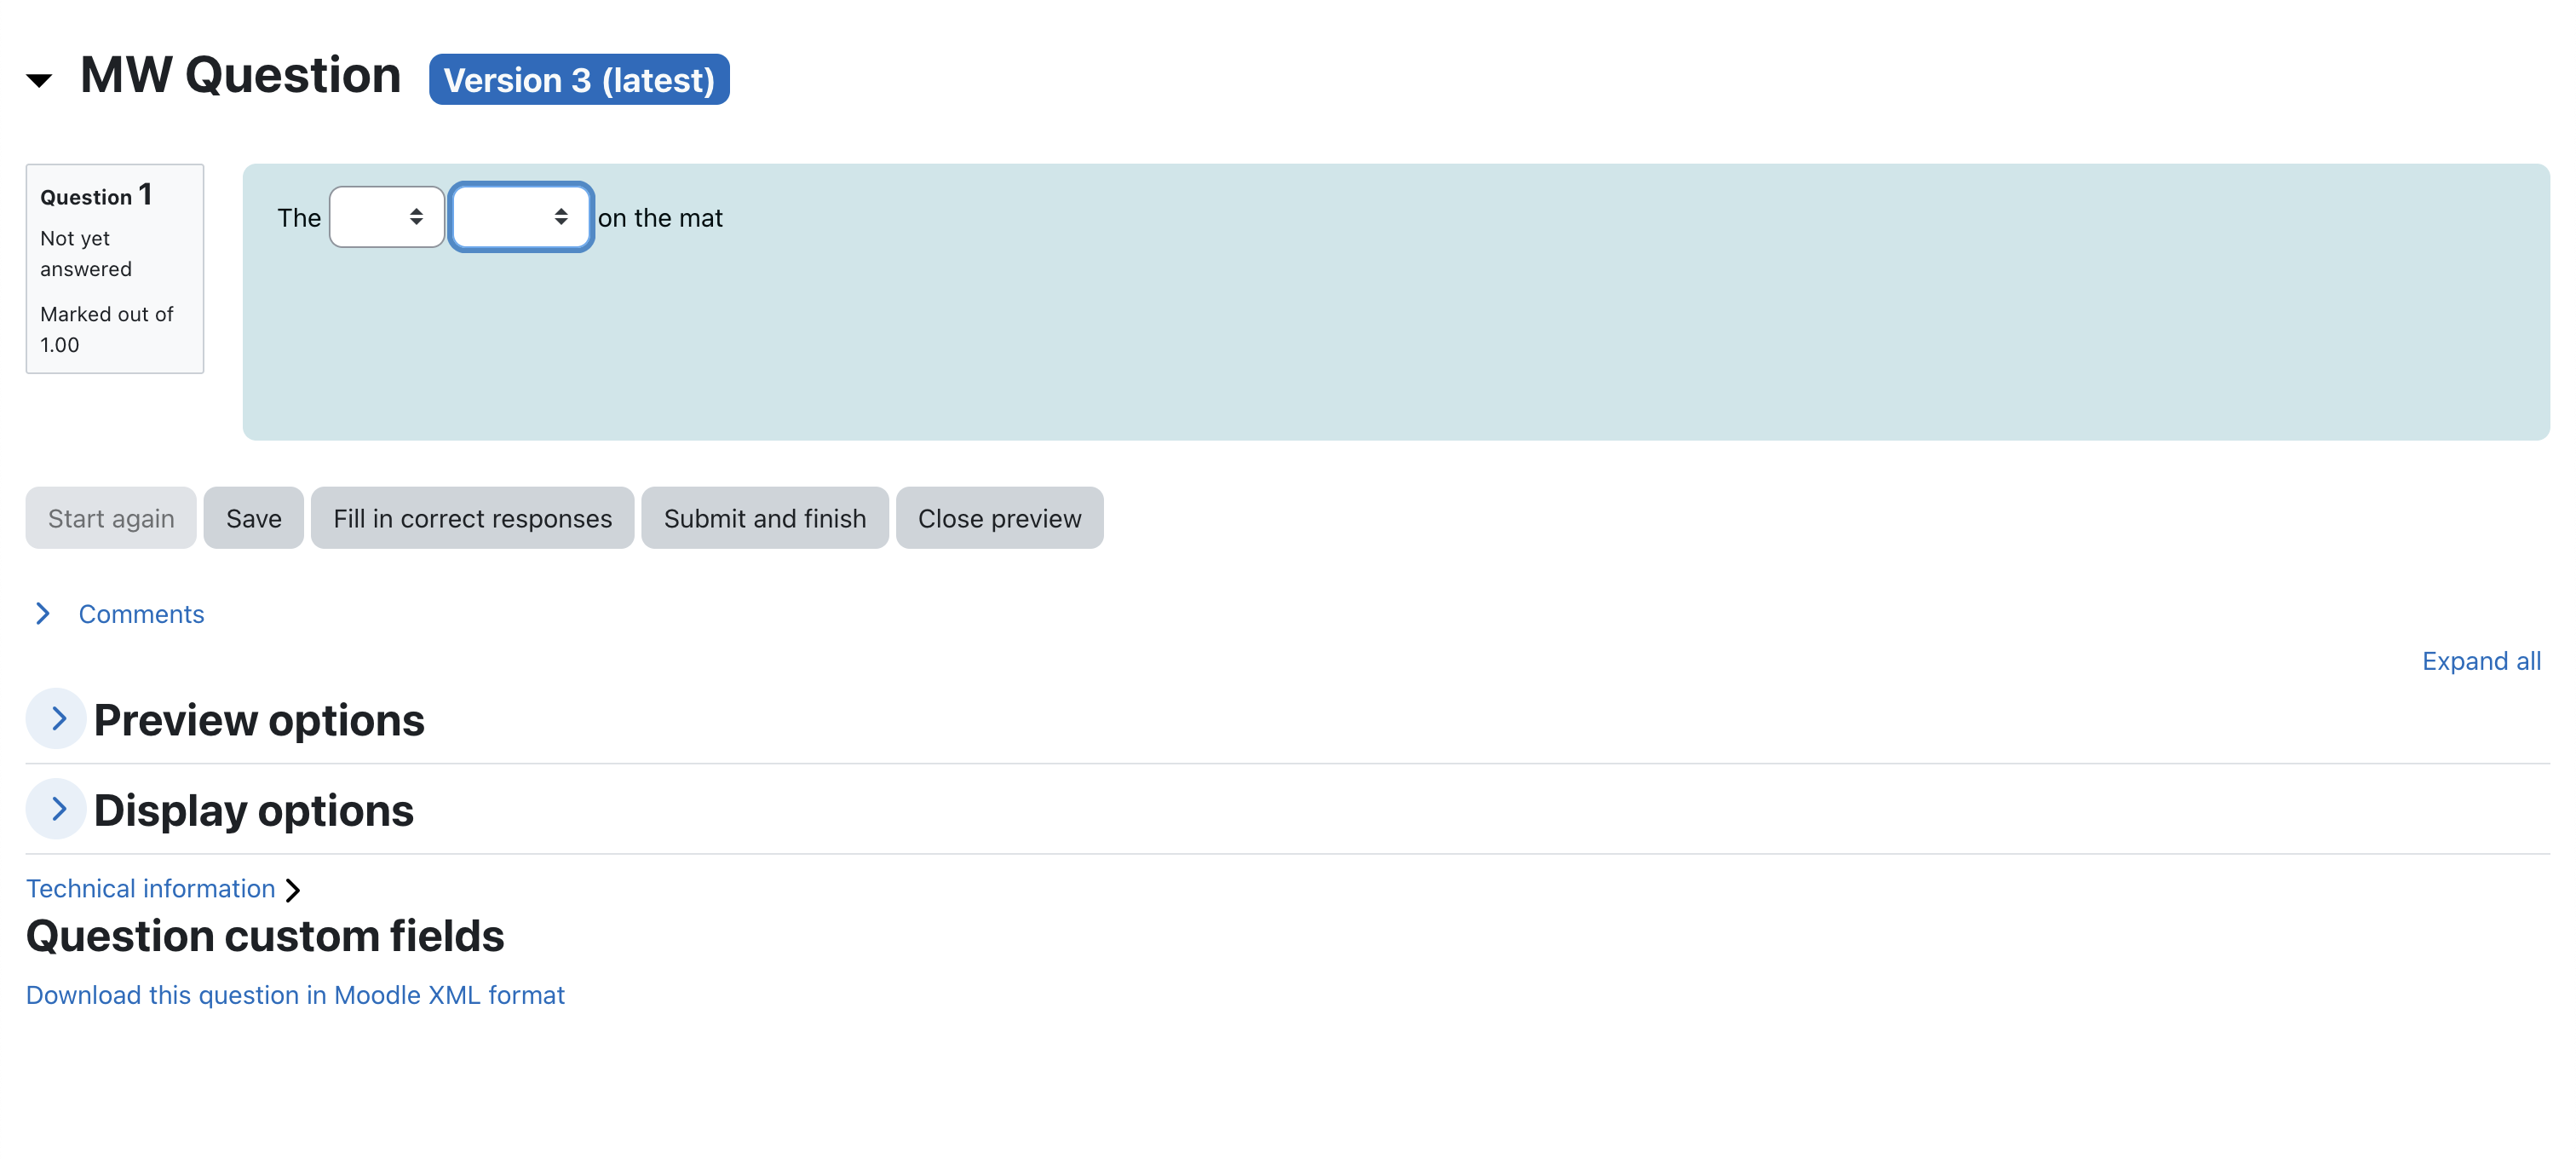Image resolution: width=2576 pixels, height=1159 pixels.
Task: Click the Display options heading
Action: tap(254, 810)
